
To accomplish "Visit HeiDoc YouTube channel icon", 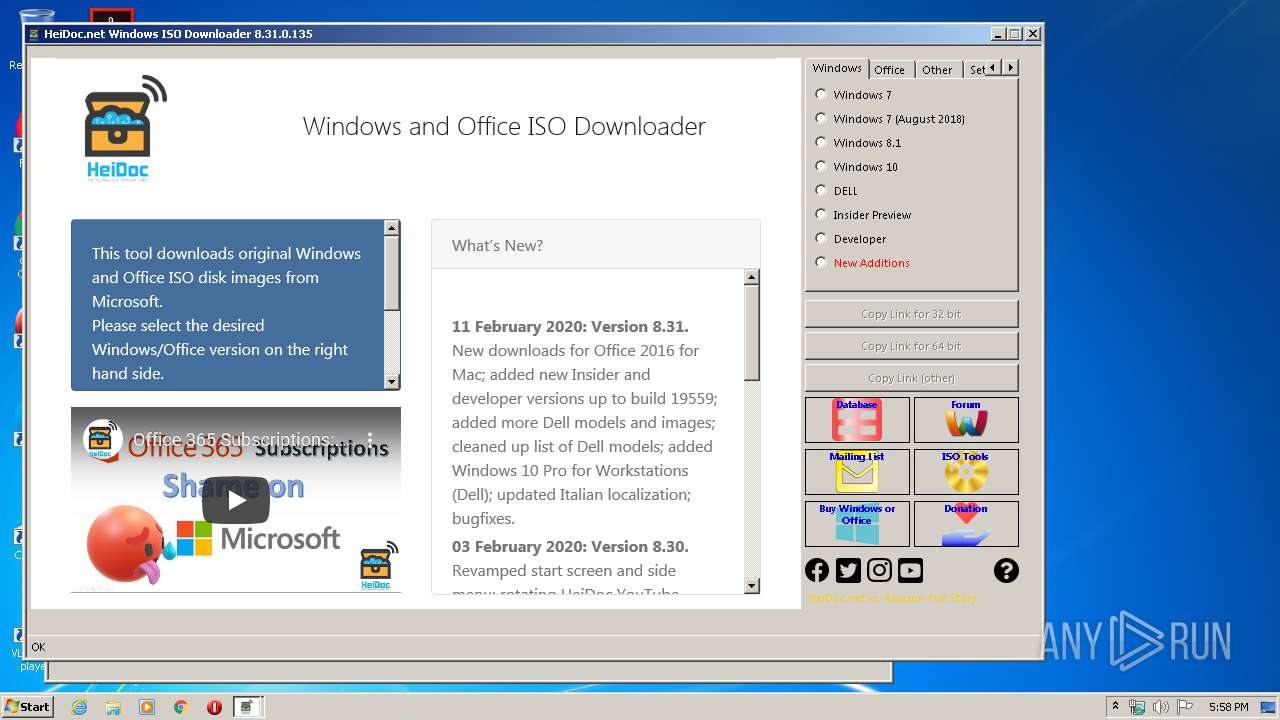I will pos(910,570).
